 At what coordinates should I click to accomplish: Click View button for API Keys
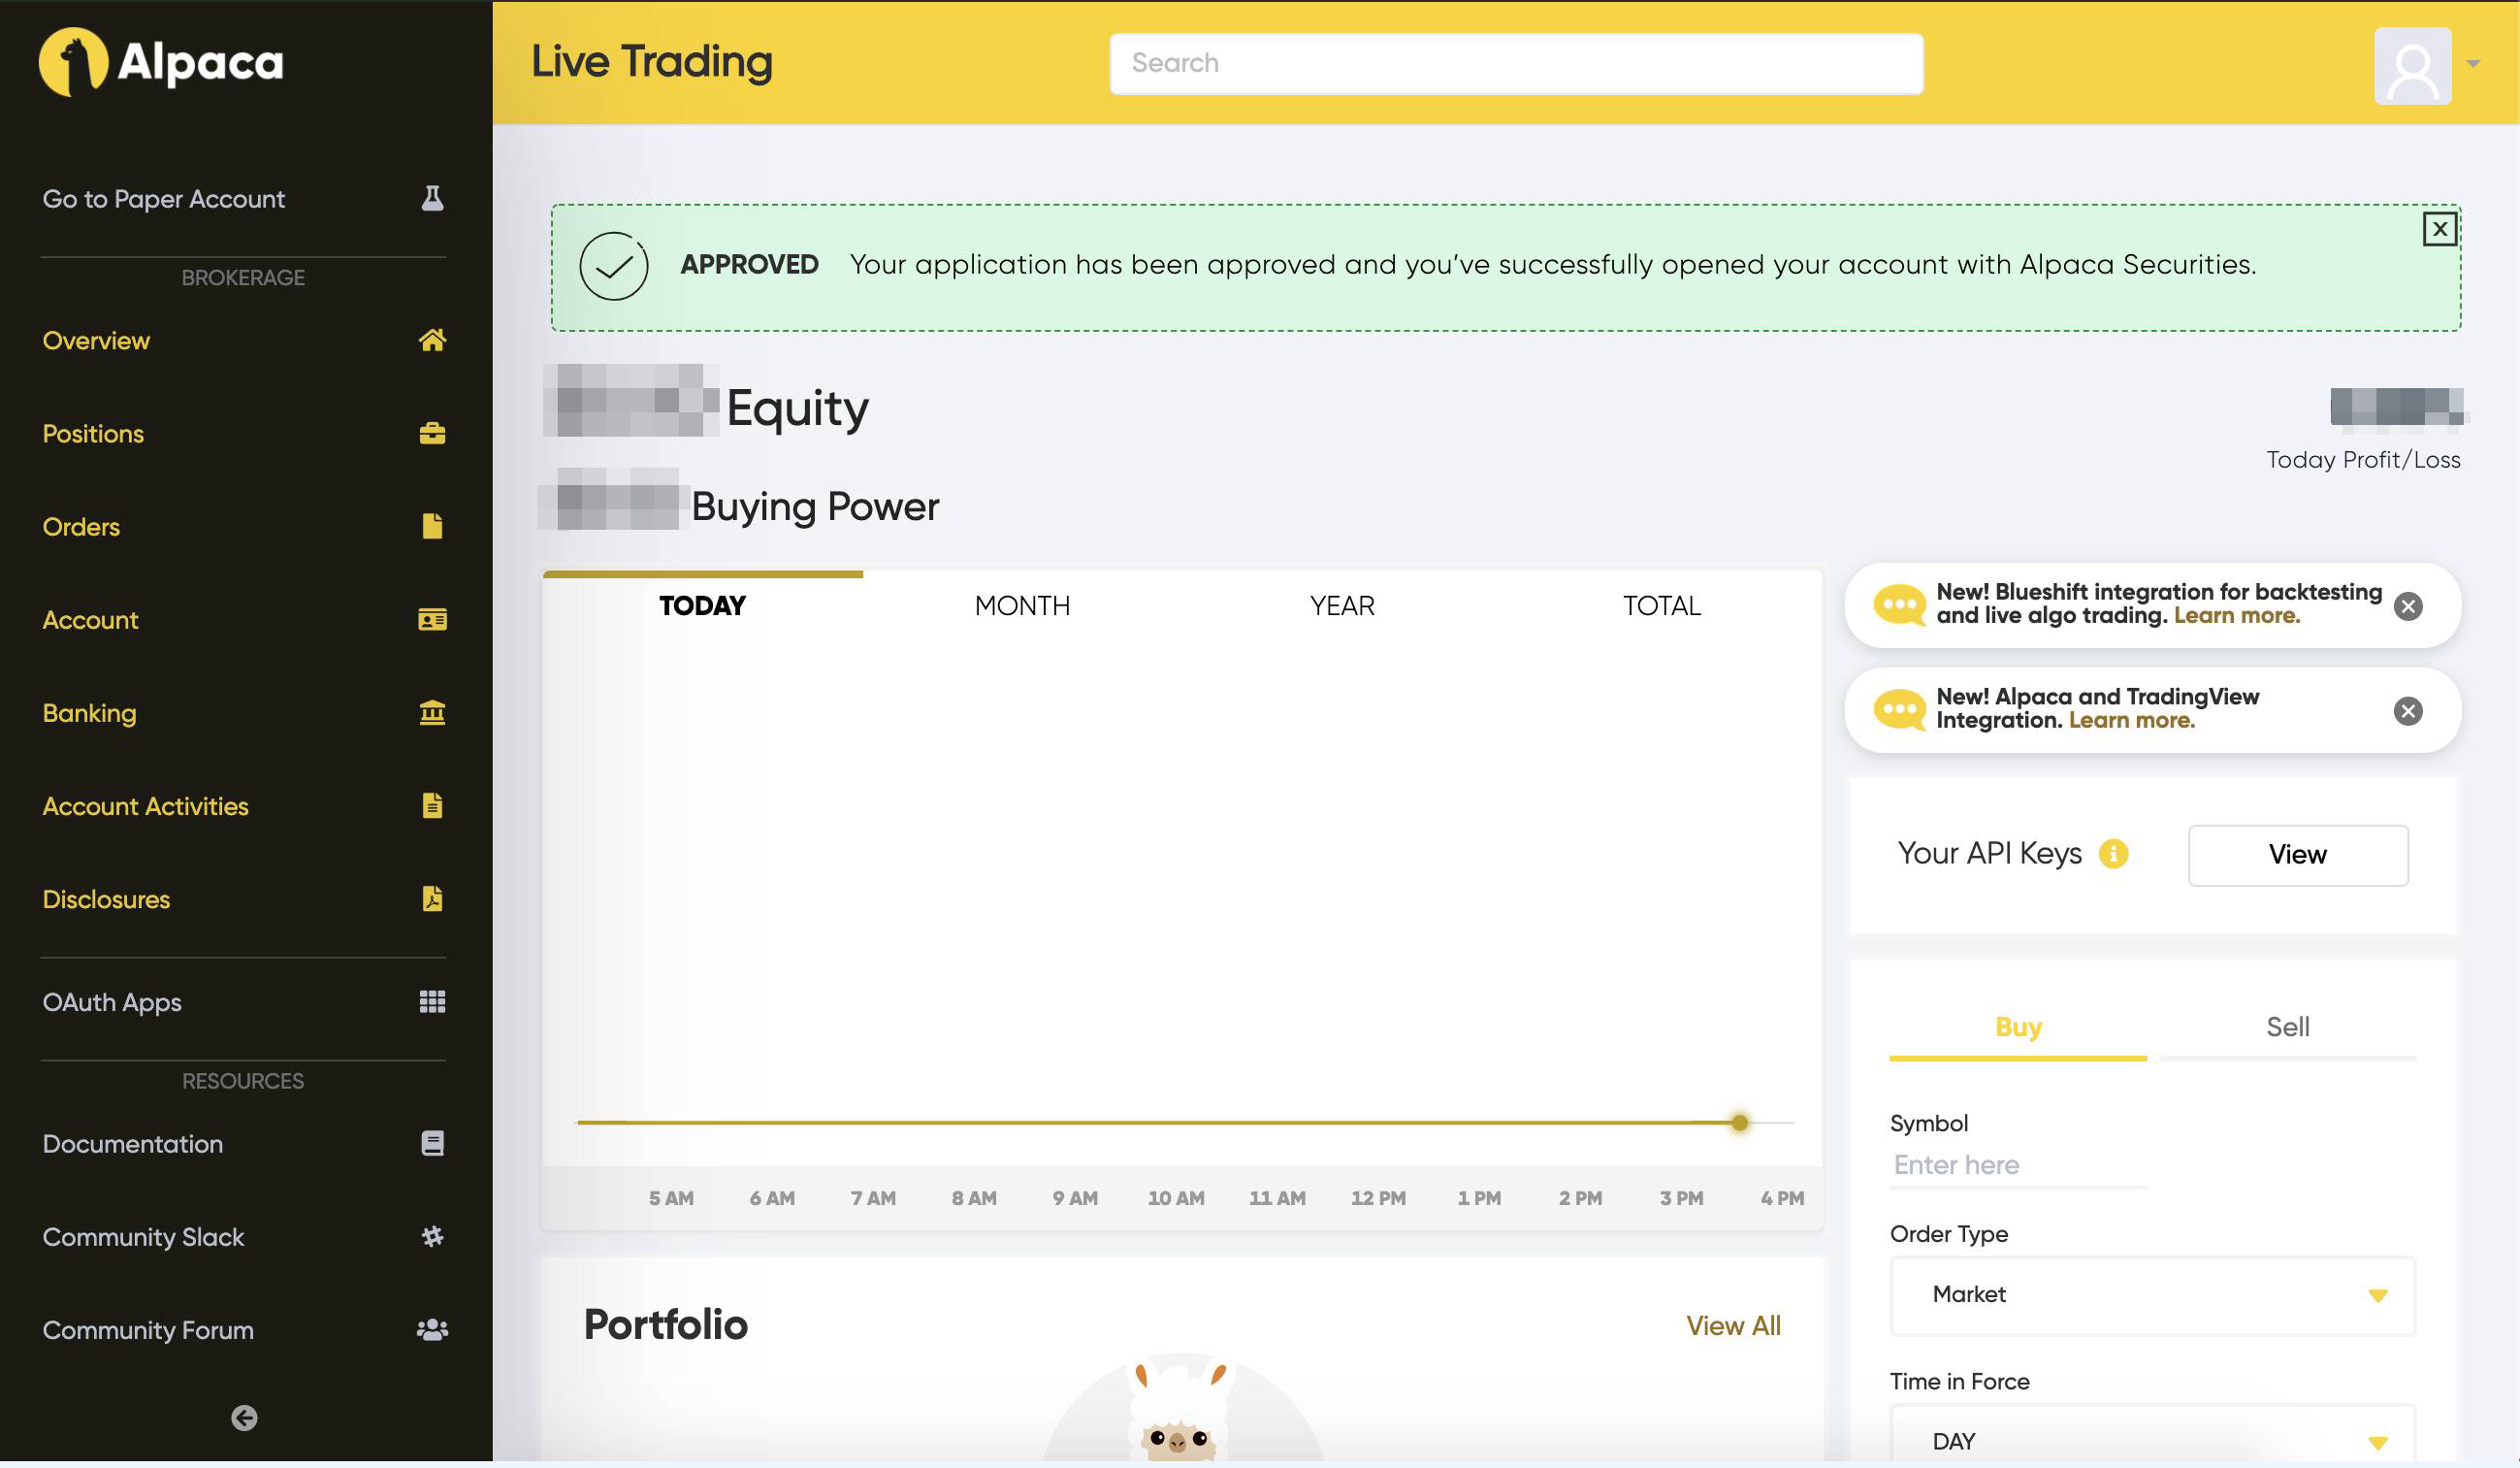2297,855
